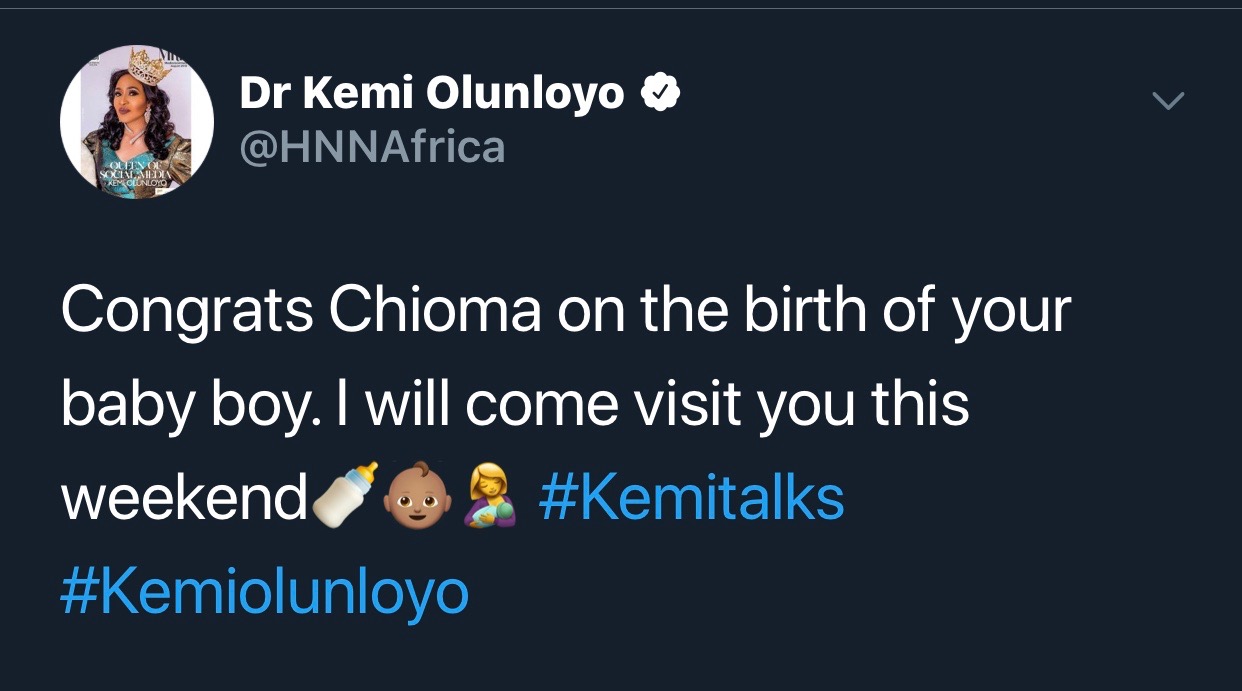
Task: Click the blue verified badge
Action: click(659, 94)
